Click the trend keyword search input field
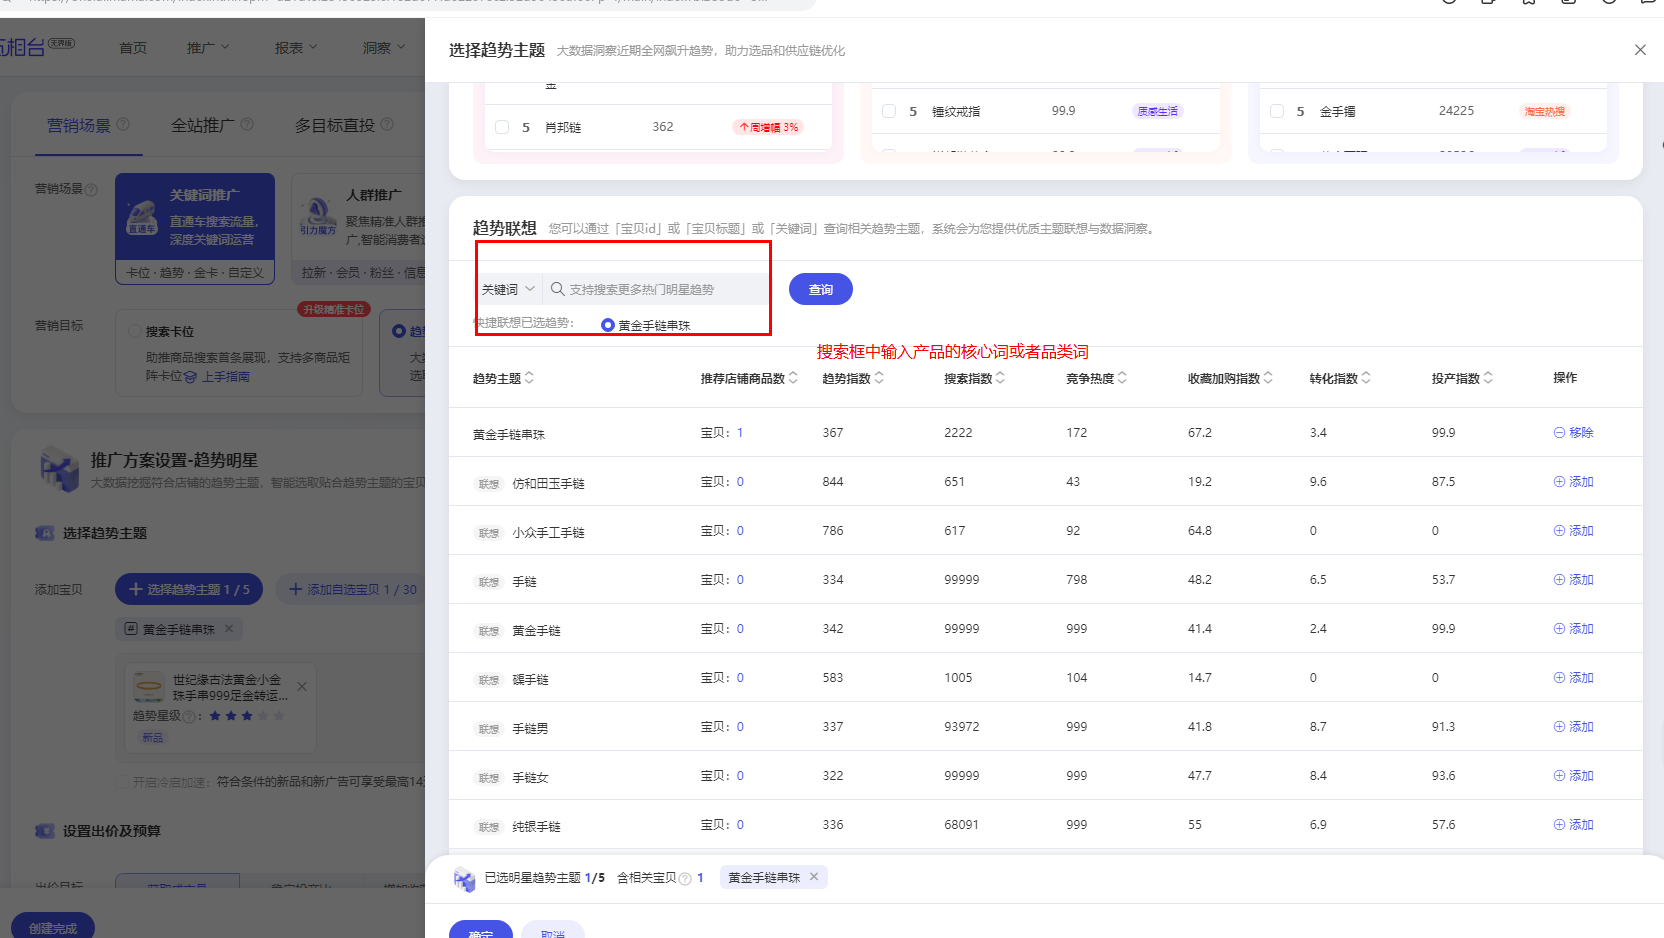Screen dimensions: 1664x938 660,289
